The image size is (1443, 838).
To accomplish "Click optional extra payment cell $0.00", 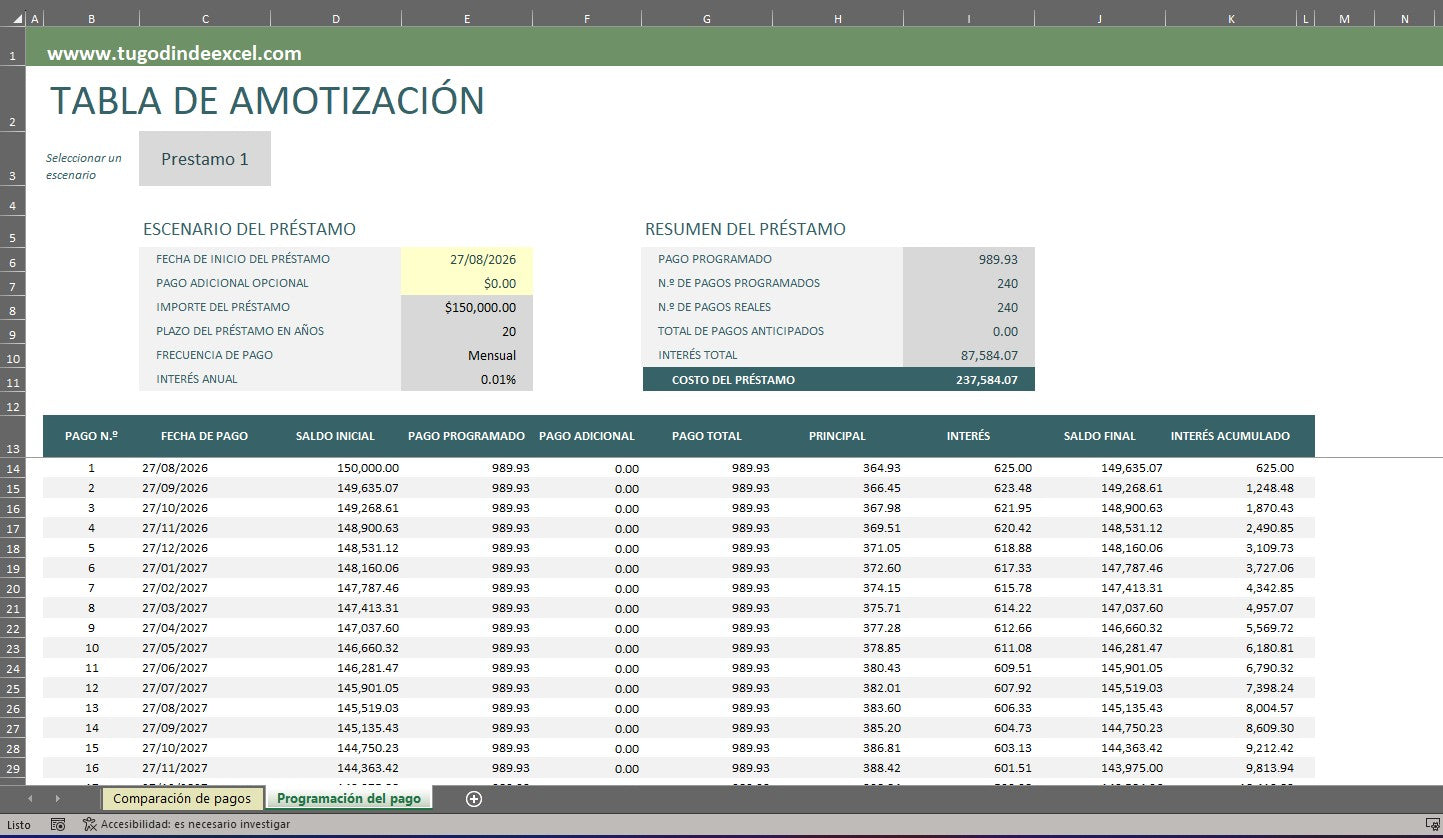I will 467,283.
